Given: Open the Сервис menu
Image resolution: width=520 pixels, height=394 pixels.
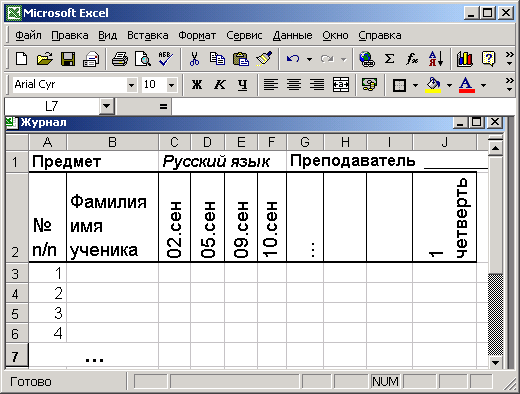Looking at the screenshot, I should pyautogui.click(x=244, y=35).
